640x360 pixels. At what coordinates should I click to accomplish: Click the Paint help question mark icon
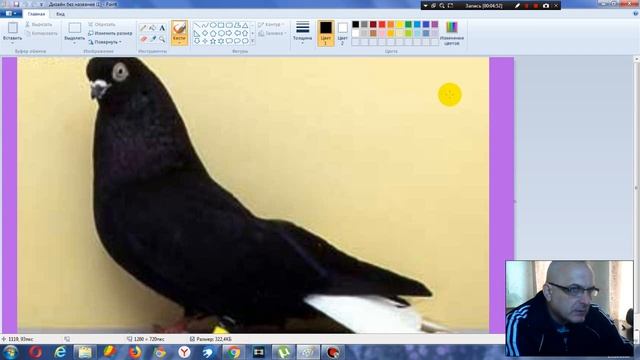click(x=636, y=13)
